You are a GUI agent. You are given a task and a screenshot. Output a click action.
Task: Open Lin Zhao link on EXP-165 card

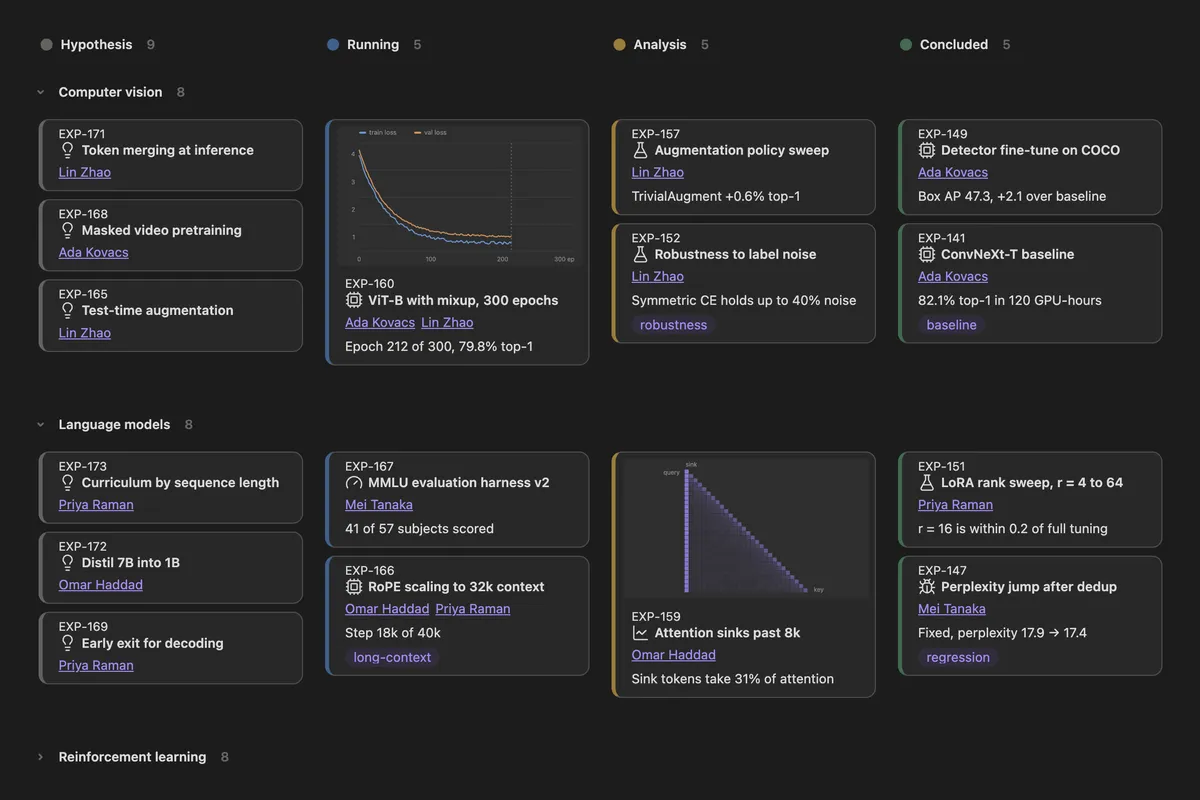point(85,332)
